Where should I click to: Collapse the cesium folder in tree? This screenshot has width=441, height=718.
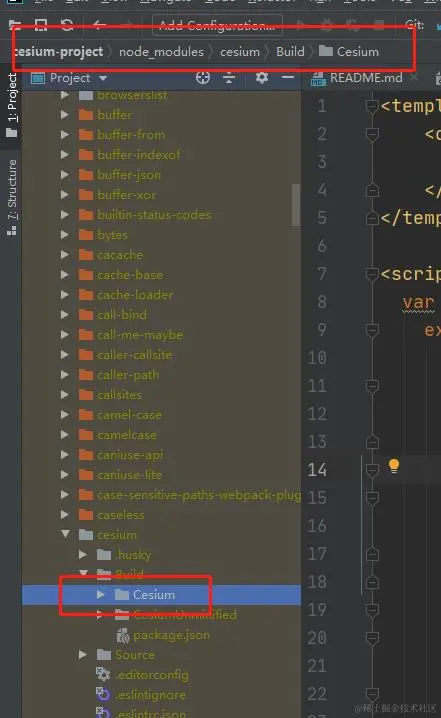tap(65, 534)
